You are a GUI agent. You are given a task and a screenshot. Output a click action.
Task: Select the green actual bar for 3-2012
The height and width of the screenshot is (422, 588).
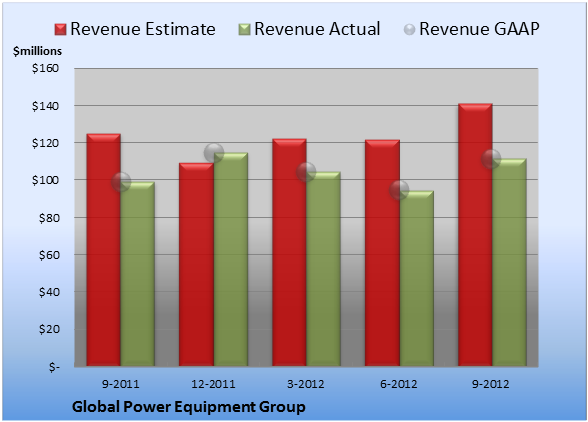(324, 269)
